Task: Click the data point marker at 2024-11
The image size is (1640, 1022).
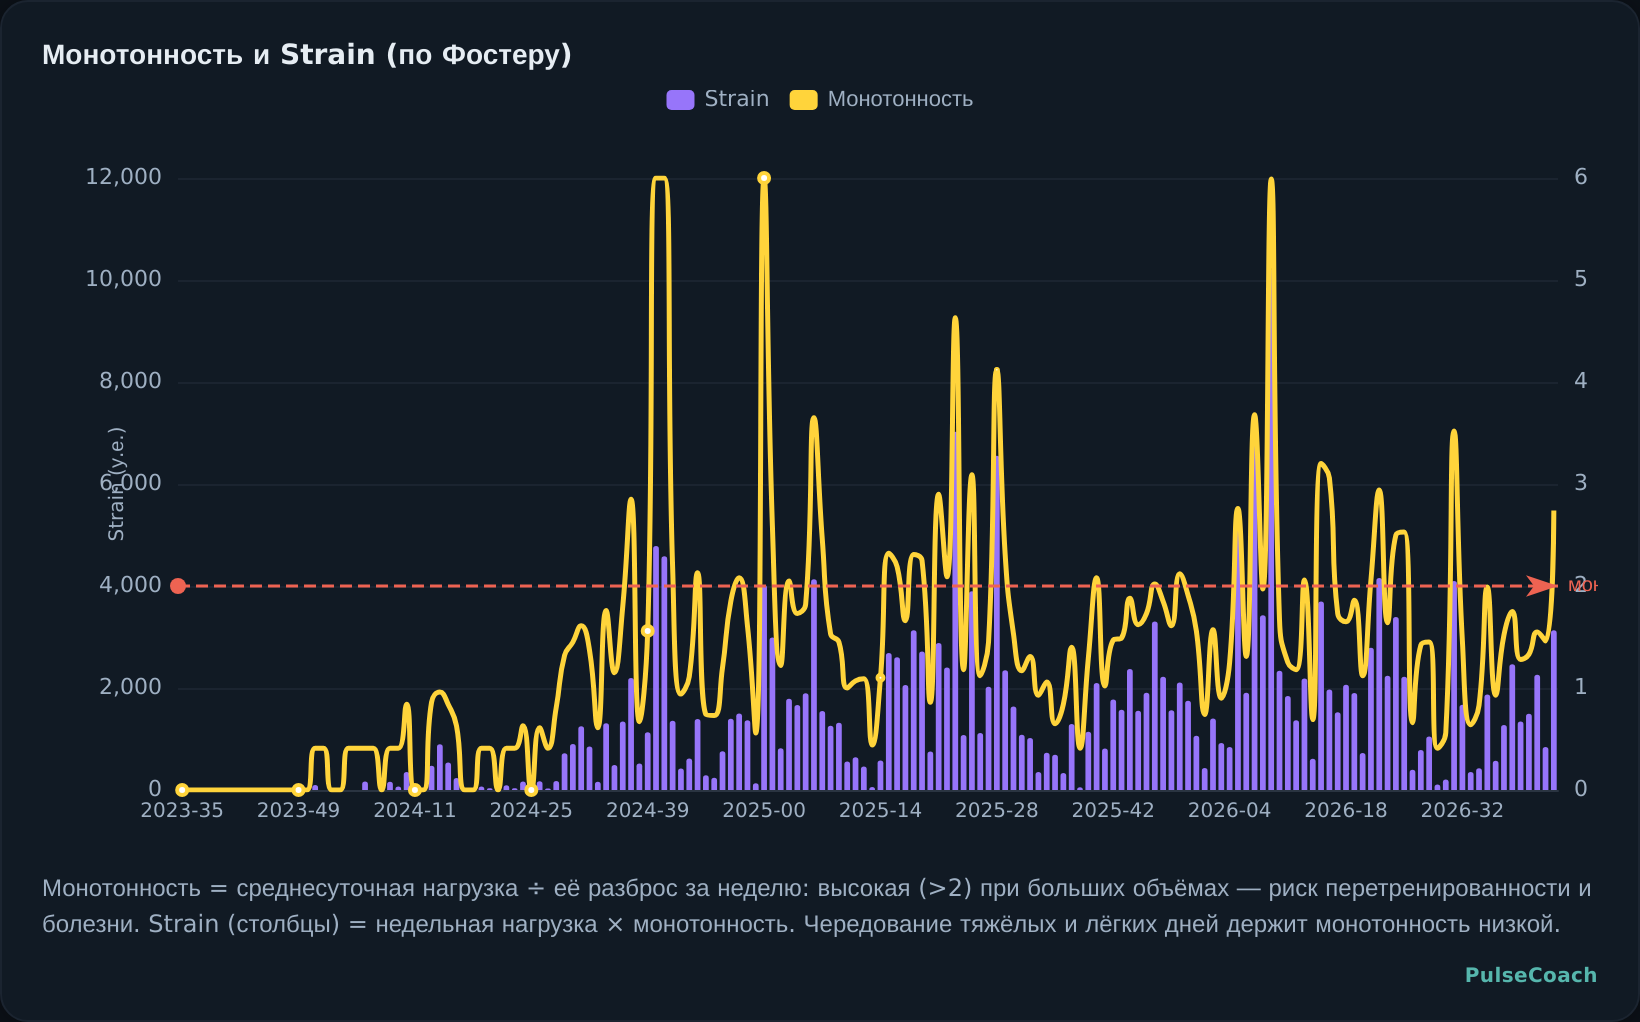Action: tap(415, 790)
